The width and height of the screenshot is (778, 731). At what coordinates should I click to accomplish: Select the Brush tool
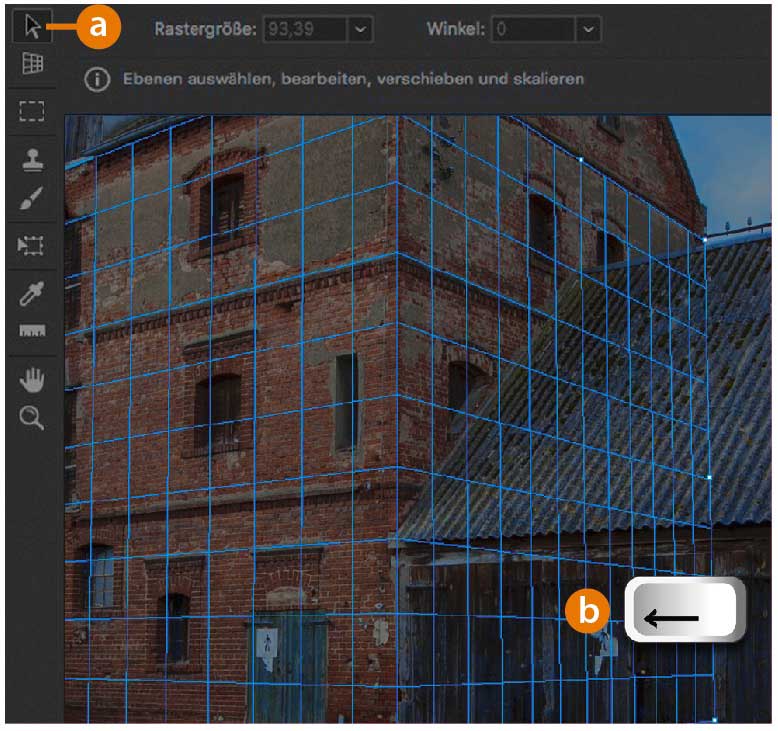[x=31, y=198]
